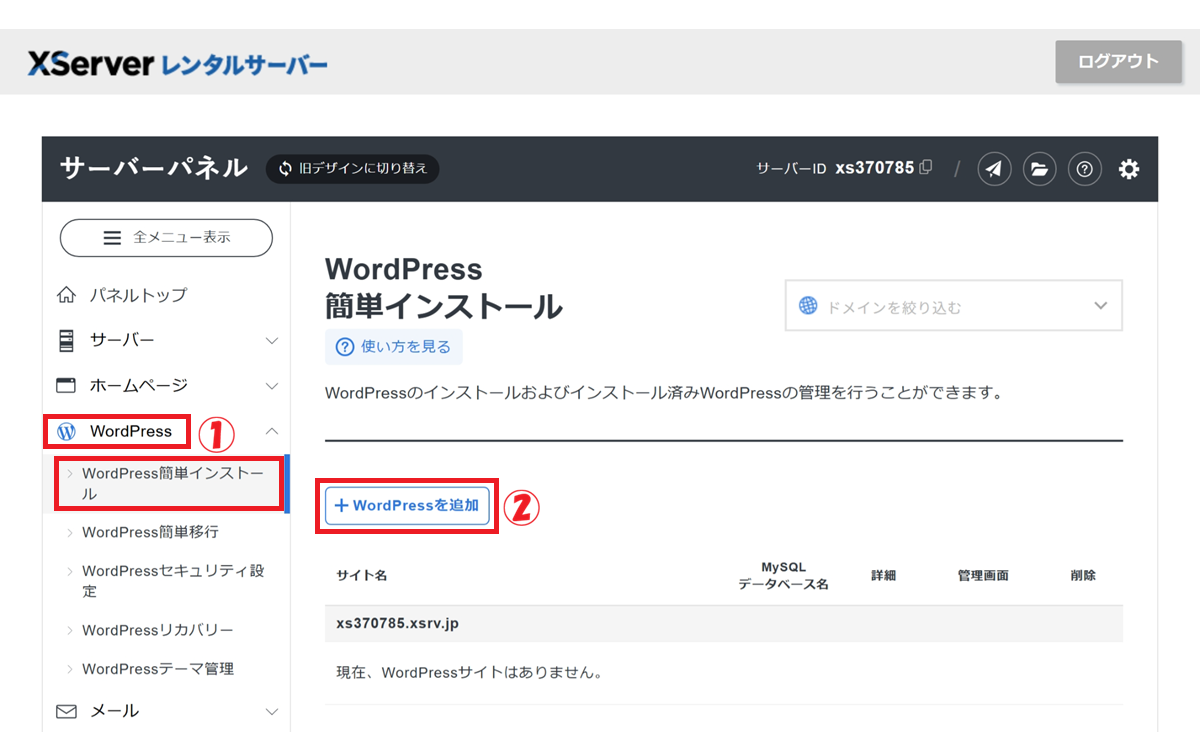The image size is (1200, 732).
Task: Click the 管理画面 column header
Action: pos(983,575)
